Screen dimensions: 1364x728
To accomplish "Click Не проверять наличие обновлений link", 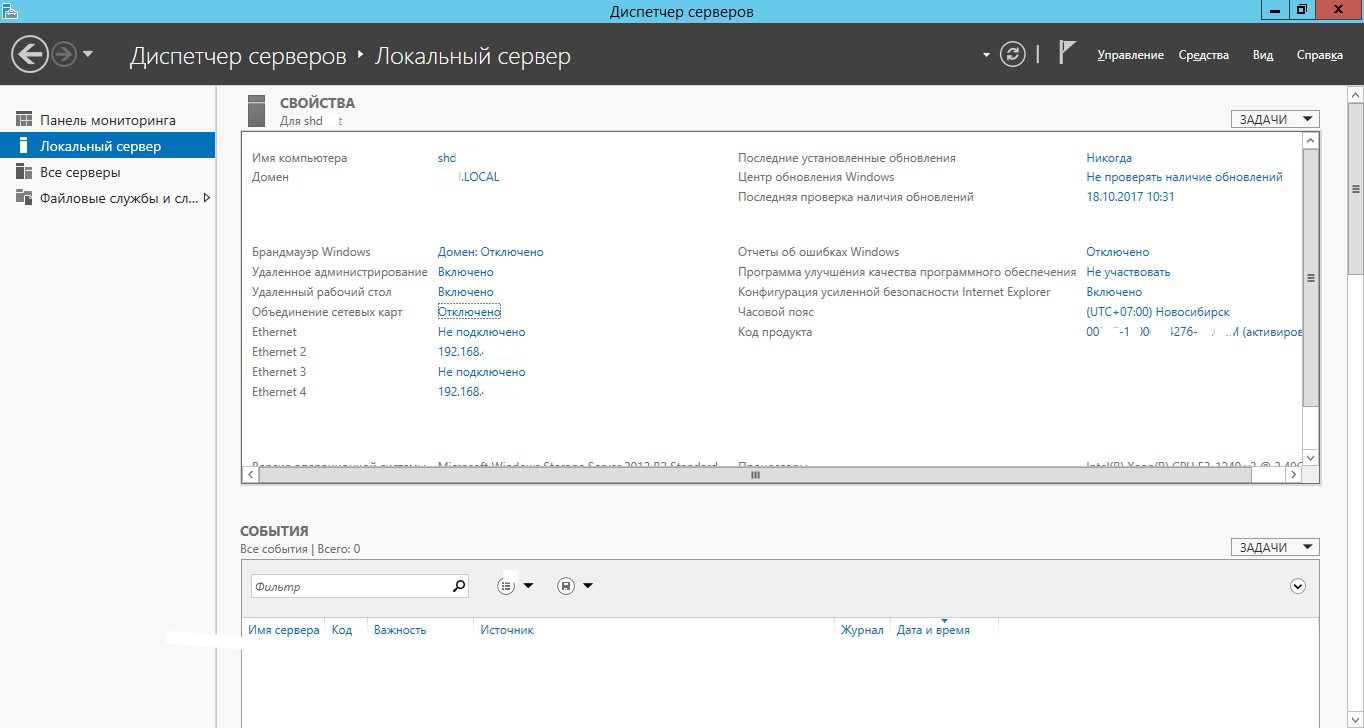I will [1184, 177].
